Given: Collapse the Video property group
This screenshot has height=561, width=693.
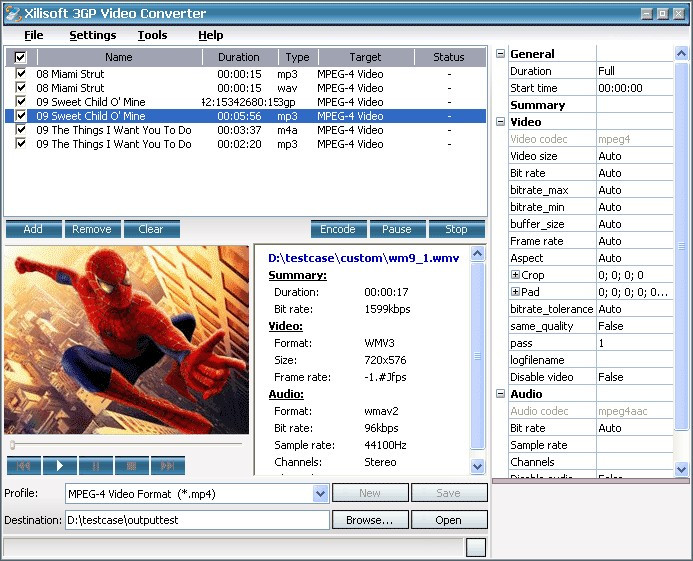Looking at the screenshot, I should coord(500,122).
